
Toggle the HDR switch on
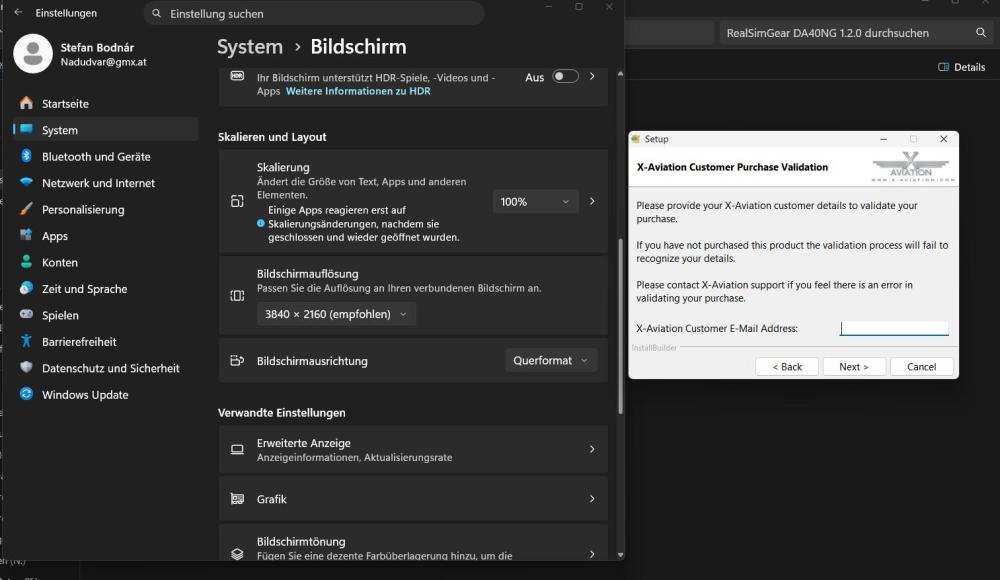[x=565, y=77]
